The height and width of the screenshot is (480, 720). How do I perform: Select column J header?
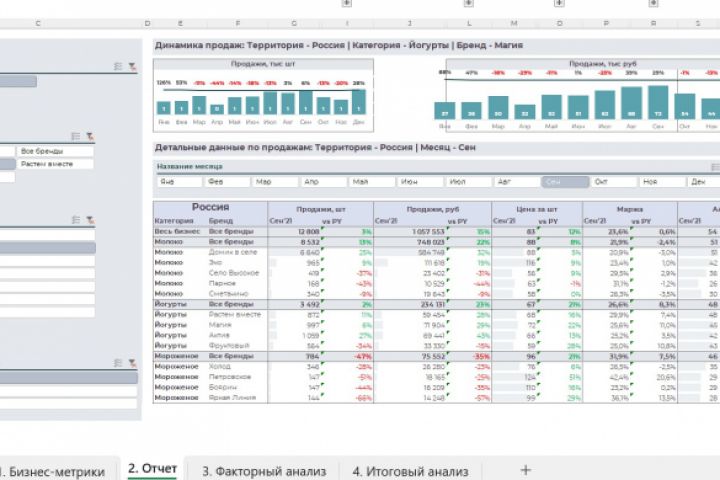[x=410, y=23]
